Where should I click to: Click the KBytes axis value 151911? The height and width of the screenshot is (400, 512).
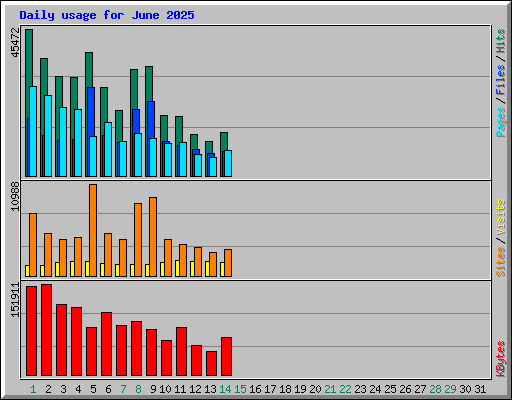click(15, 300)
